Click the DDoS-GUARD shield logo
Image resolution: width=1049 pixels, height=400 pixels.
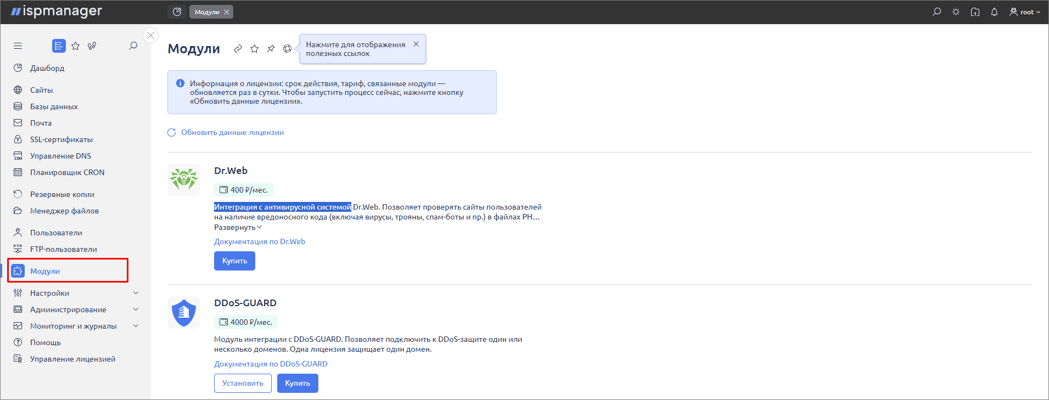point(183,312)
